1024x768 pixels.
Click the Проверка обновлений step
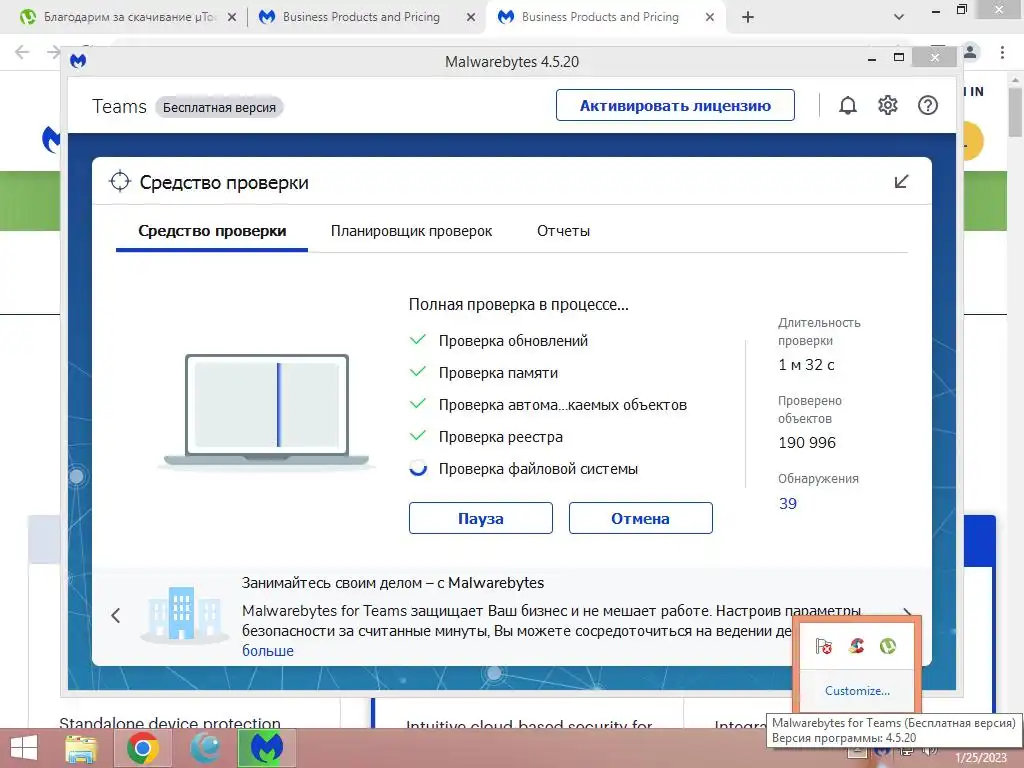[x=513, y=341]
